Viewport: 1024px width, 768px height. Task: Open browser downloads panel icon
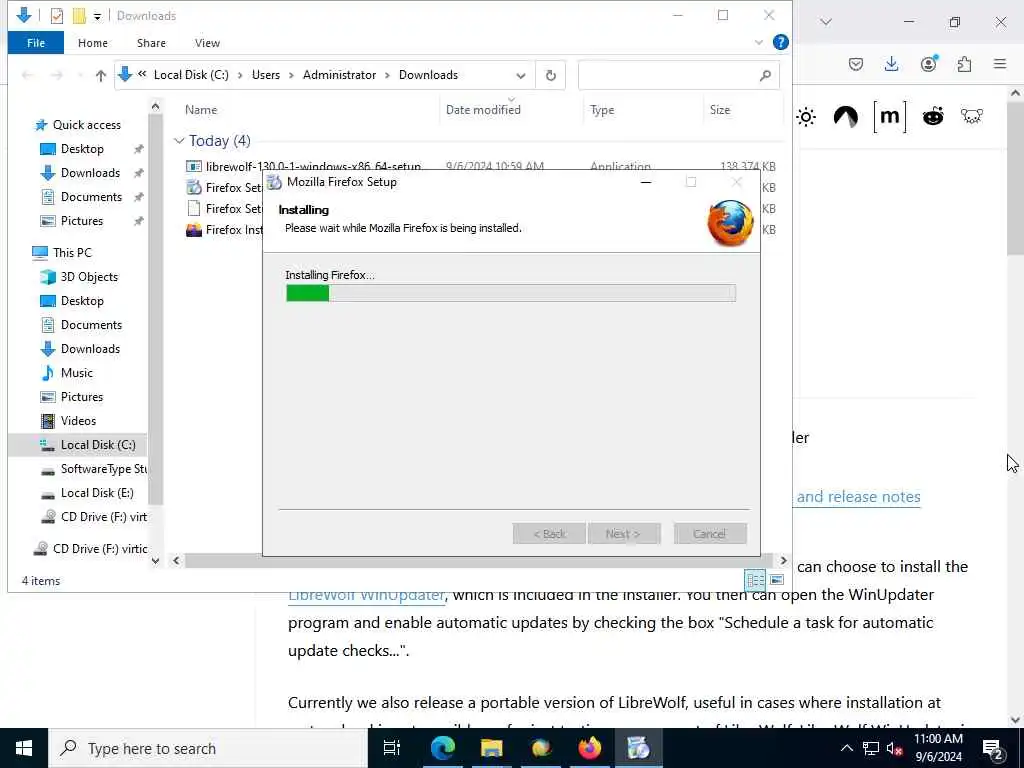[x=891, y=64]
